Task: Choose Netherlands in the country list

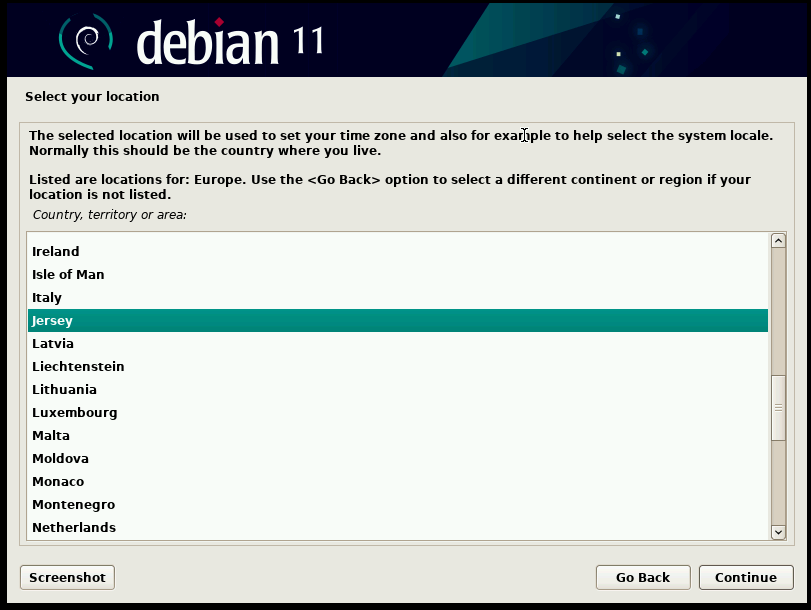Action: (397, 528)
